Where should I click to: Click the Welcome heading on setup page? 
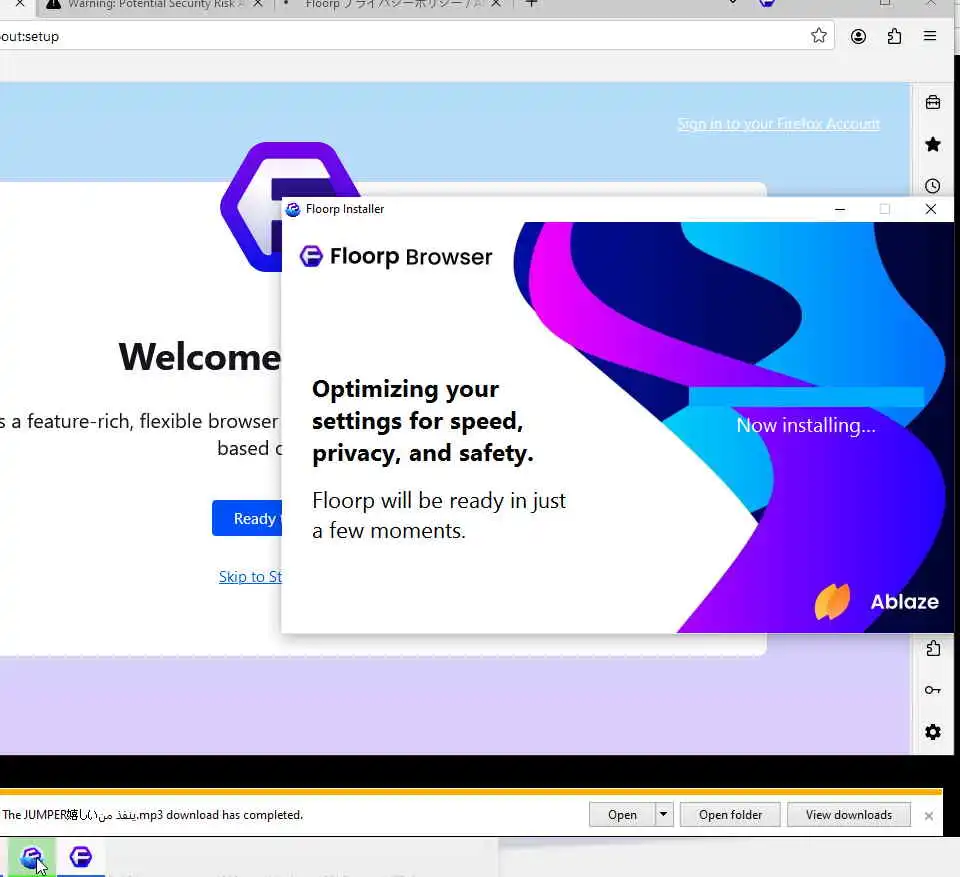coord(200,357)
